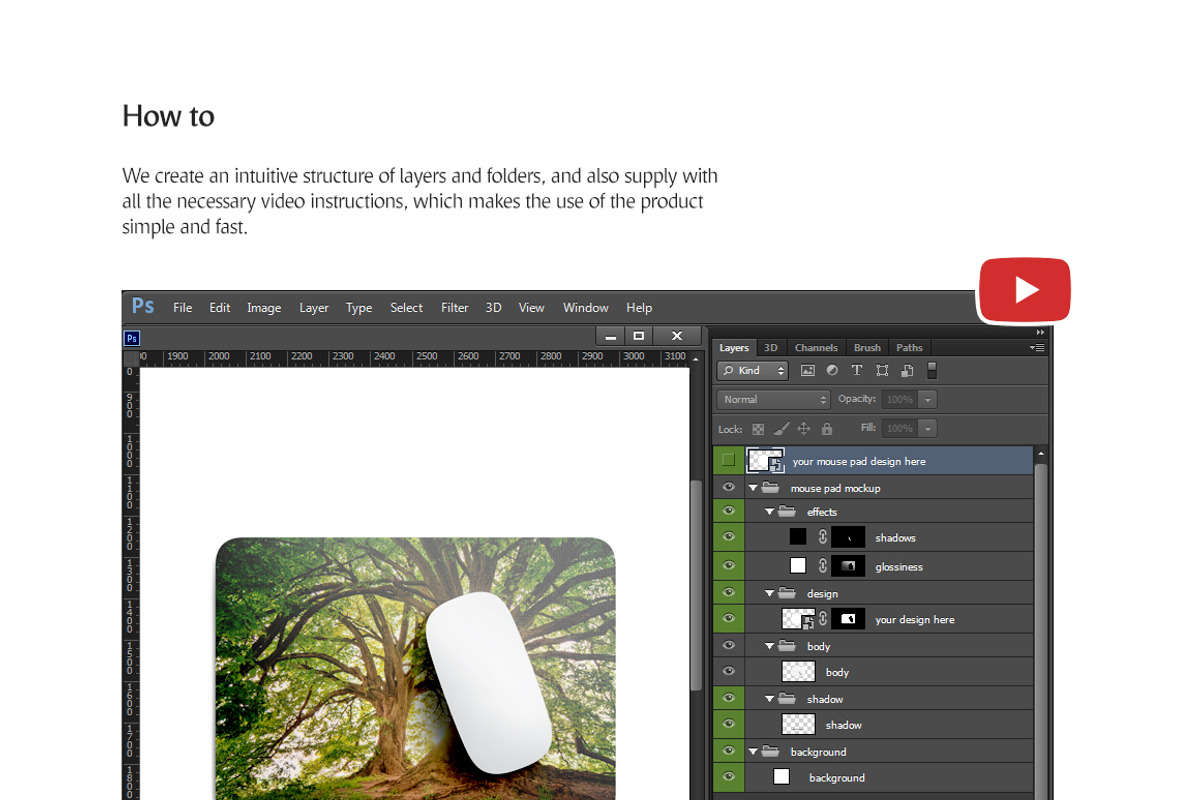Filter layers by smart objects
This screenshot has width=1200, height=800.
pyautogui.click(x=907, y=371)
